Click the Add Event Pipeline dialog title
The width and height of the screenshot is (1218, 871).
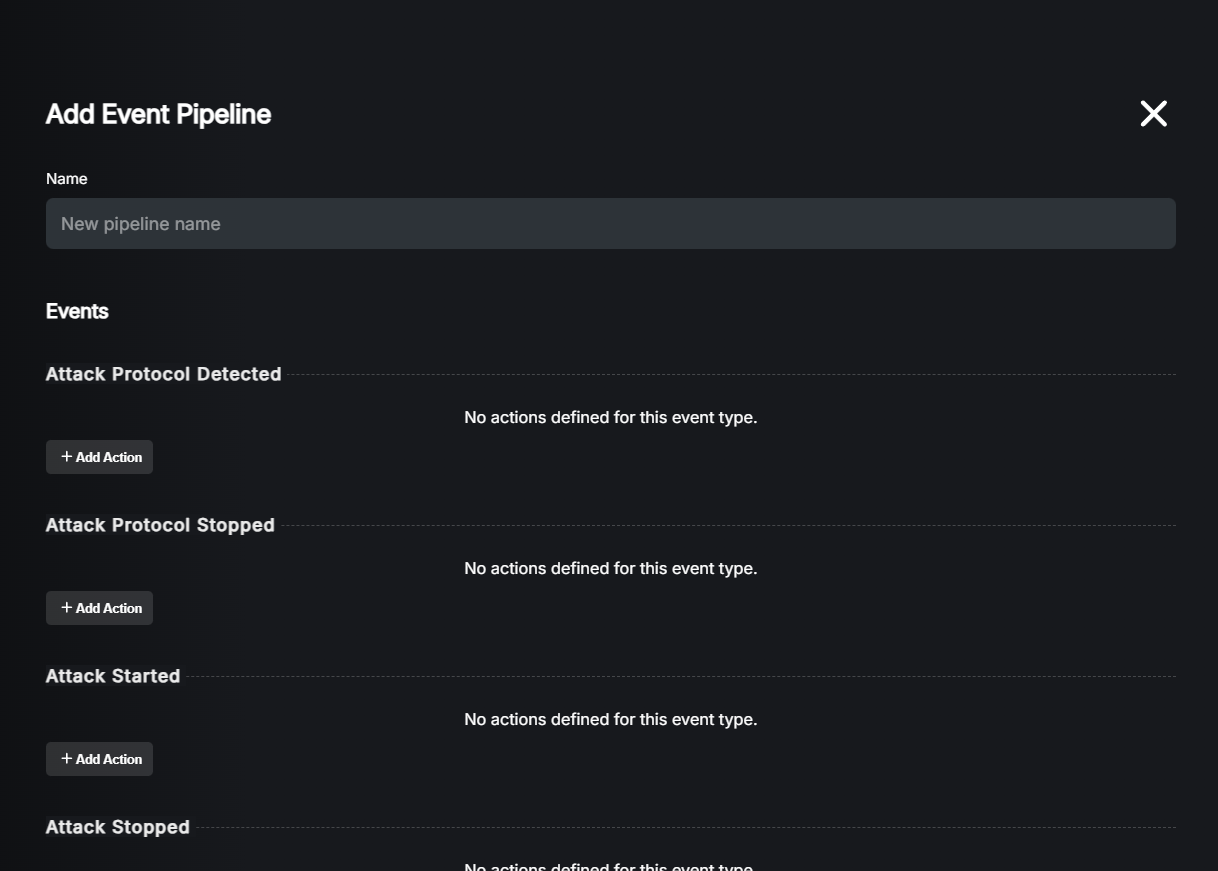click(x=157, y=113)
